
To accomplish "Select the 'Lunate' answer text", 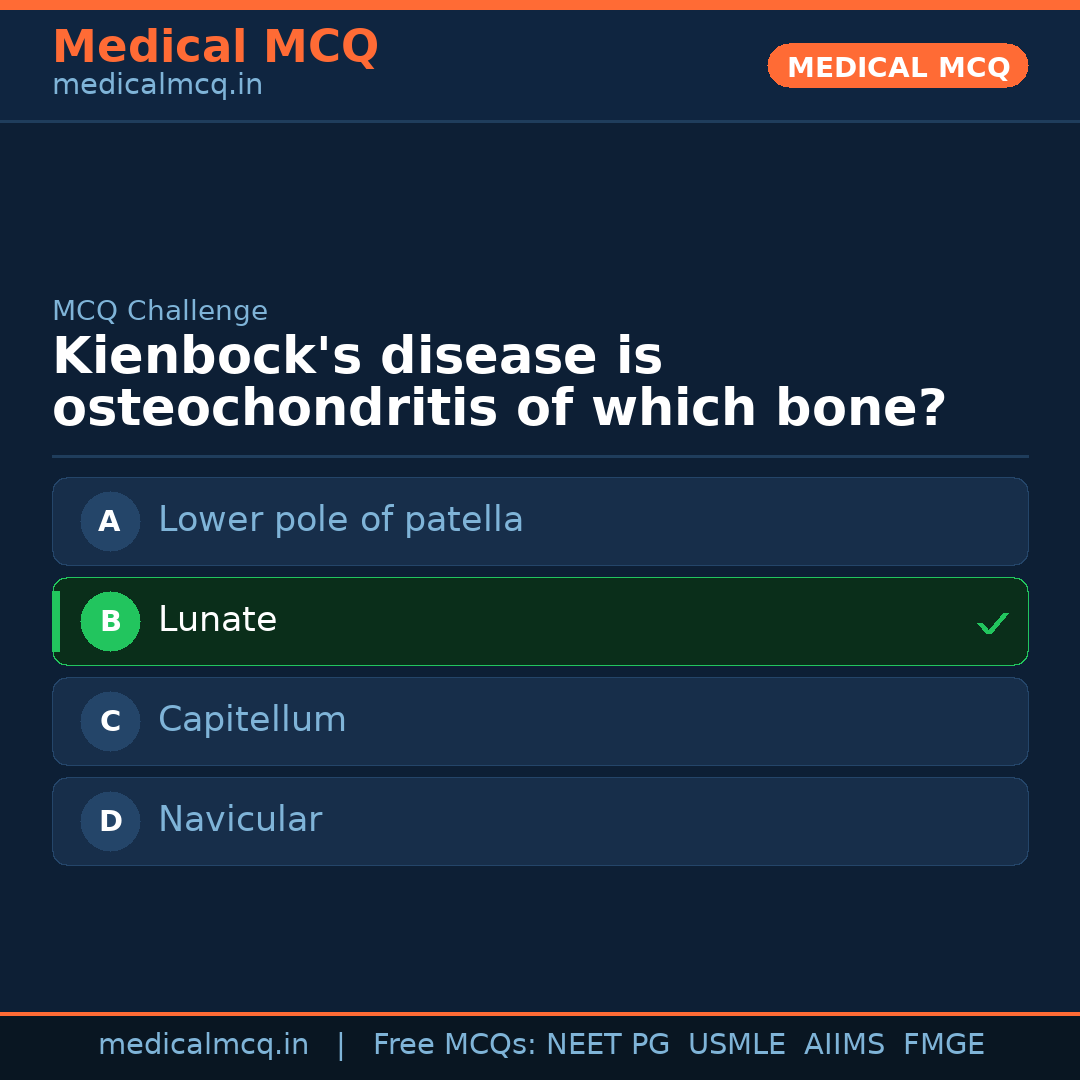I will tap(217, 620).
